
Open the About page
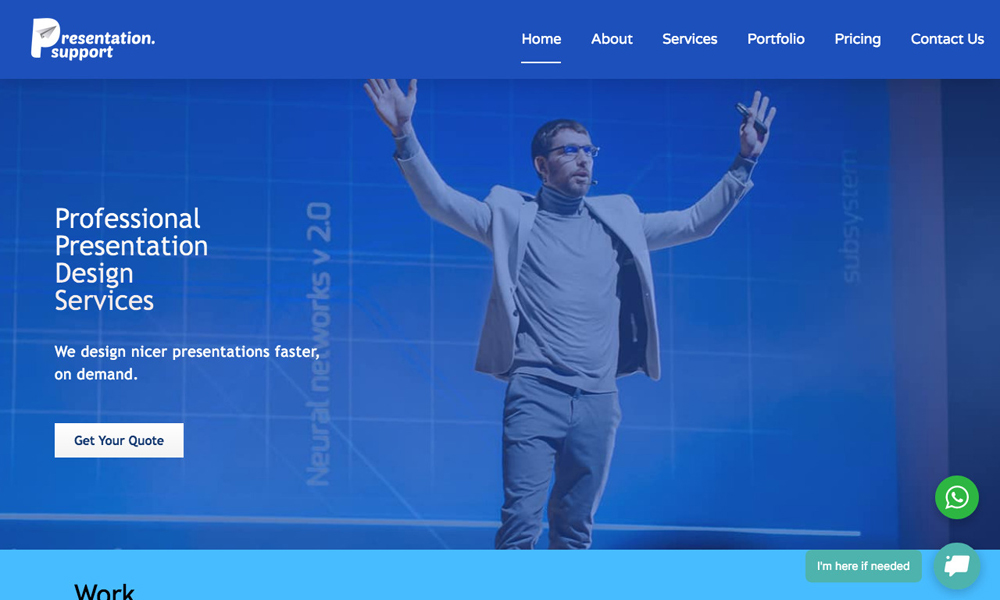pos(611,39)
